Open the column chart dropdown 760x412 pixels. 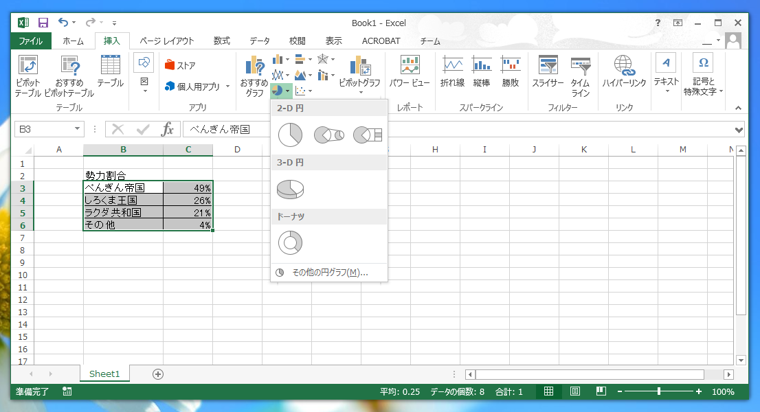coord(281,60)
